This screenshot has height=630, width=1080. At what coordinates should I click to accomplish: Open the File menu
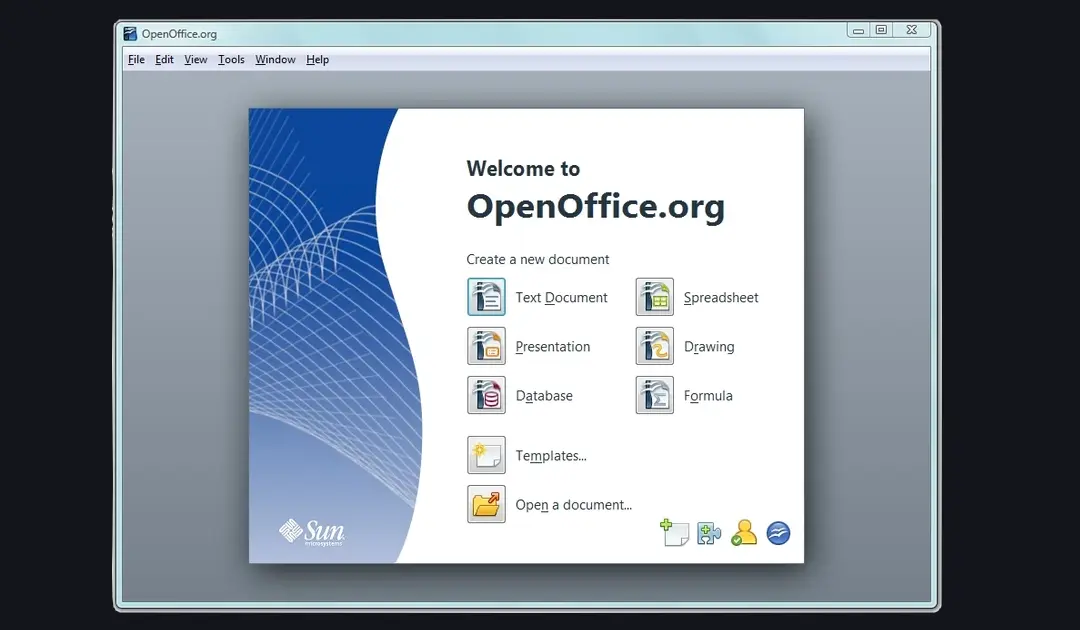[136, 60]
